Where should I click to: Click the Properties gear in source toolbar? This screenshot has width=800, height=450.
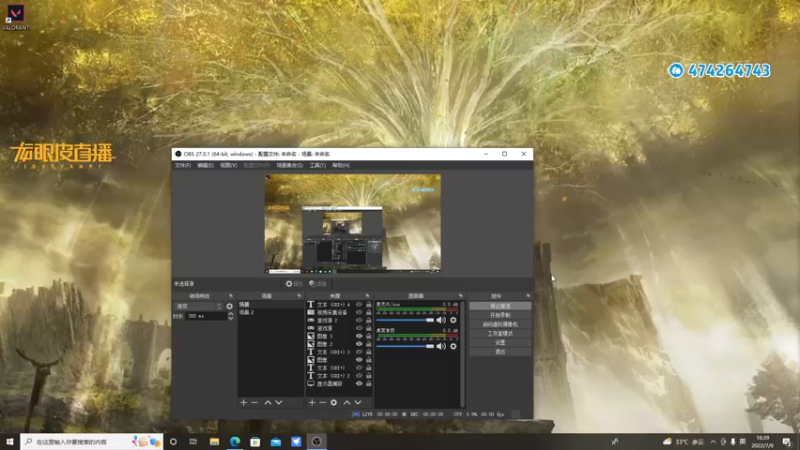coord(294,284)
